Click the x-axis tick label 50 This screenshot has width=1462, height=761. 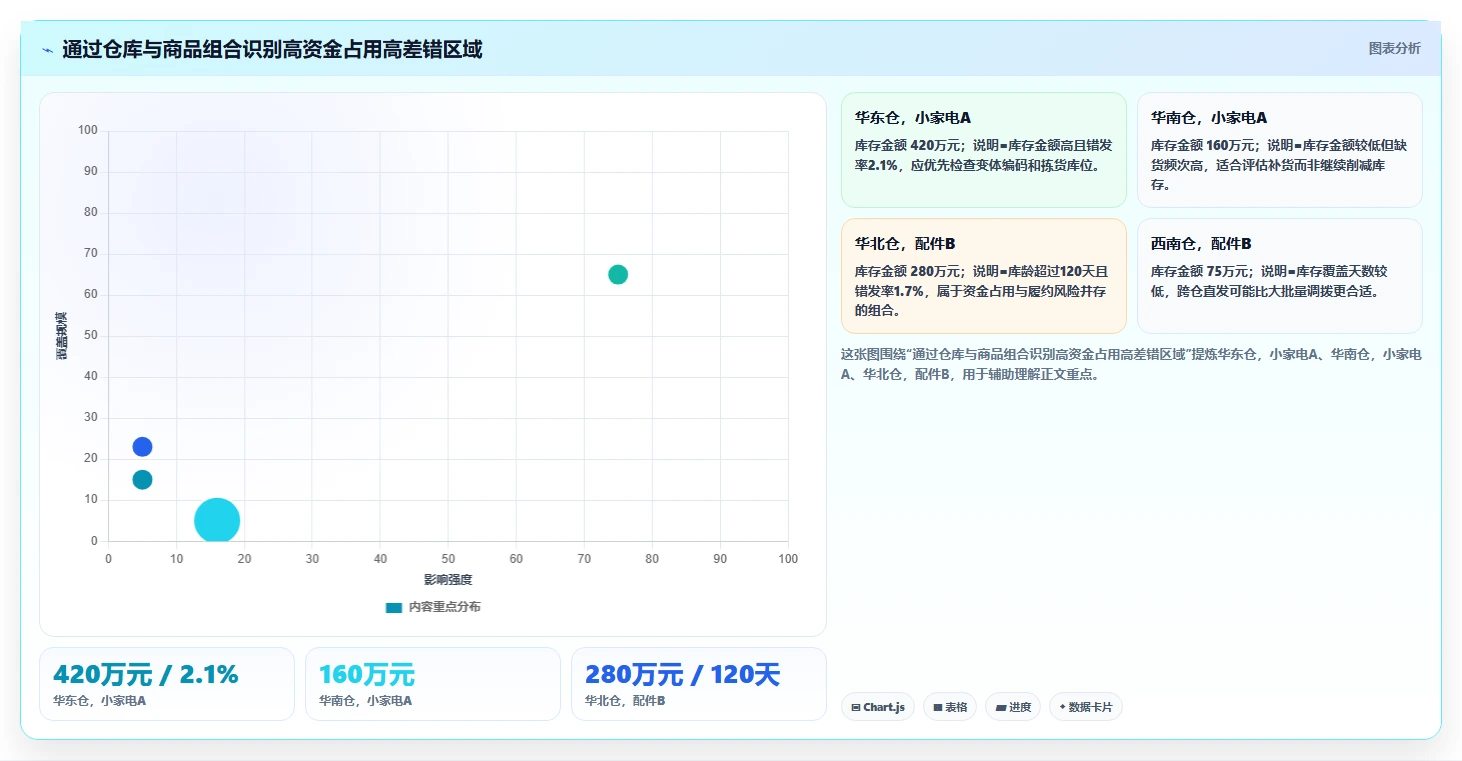(x=448, y=559)
